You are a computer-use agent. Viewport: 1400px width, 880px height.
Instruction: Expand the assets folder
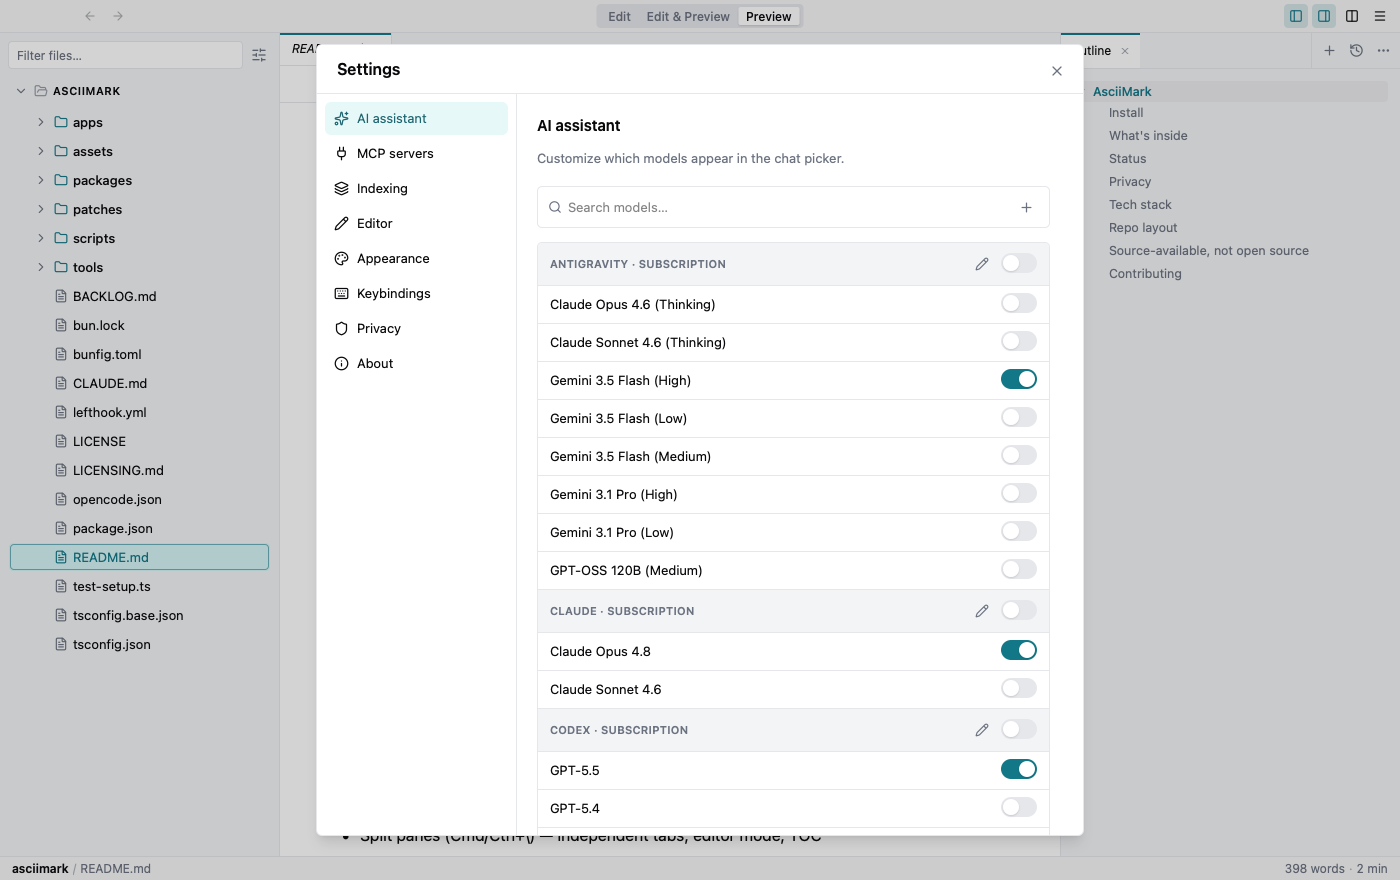click(41, 151)
